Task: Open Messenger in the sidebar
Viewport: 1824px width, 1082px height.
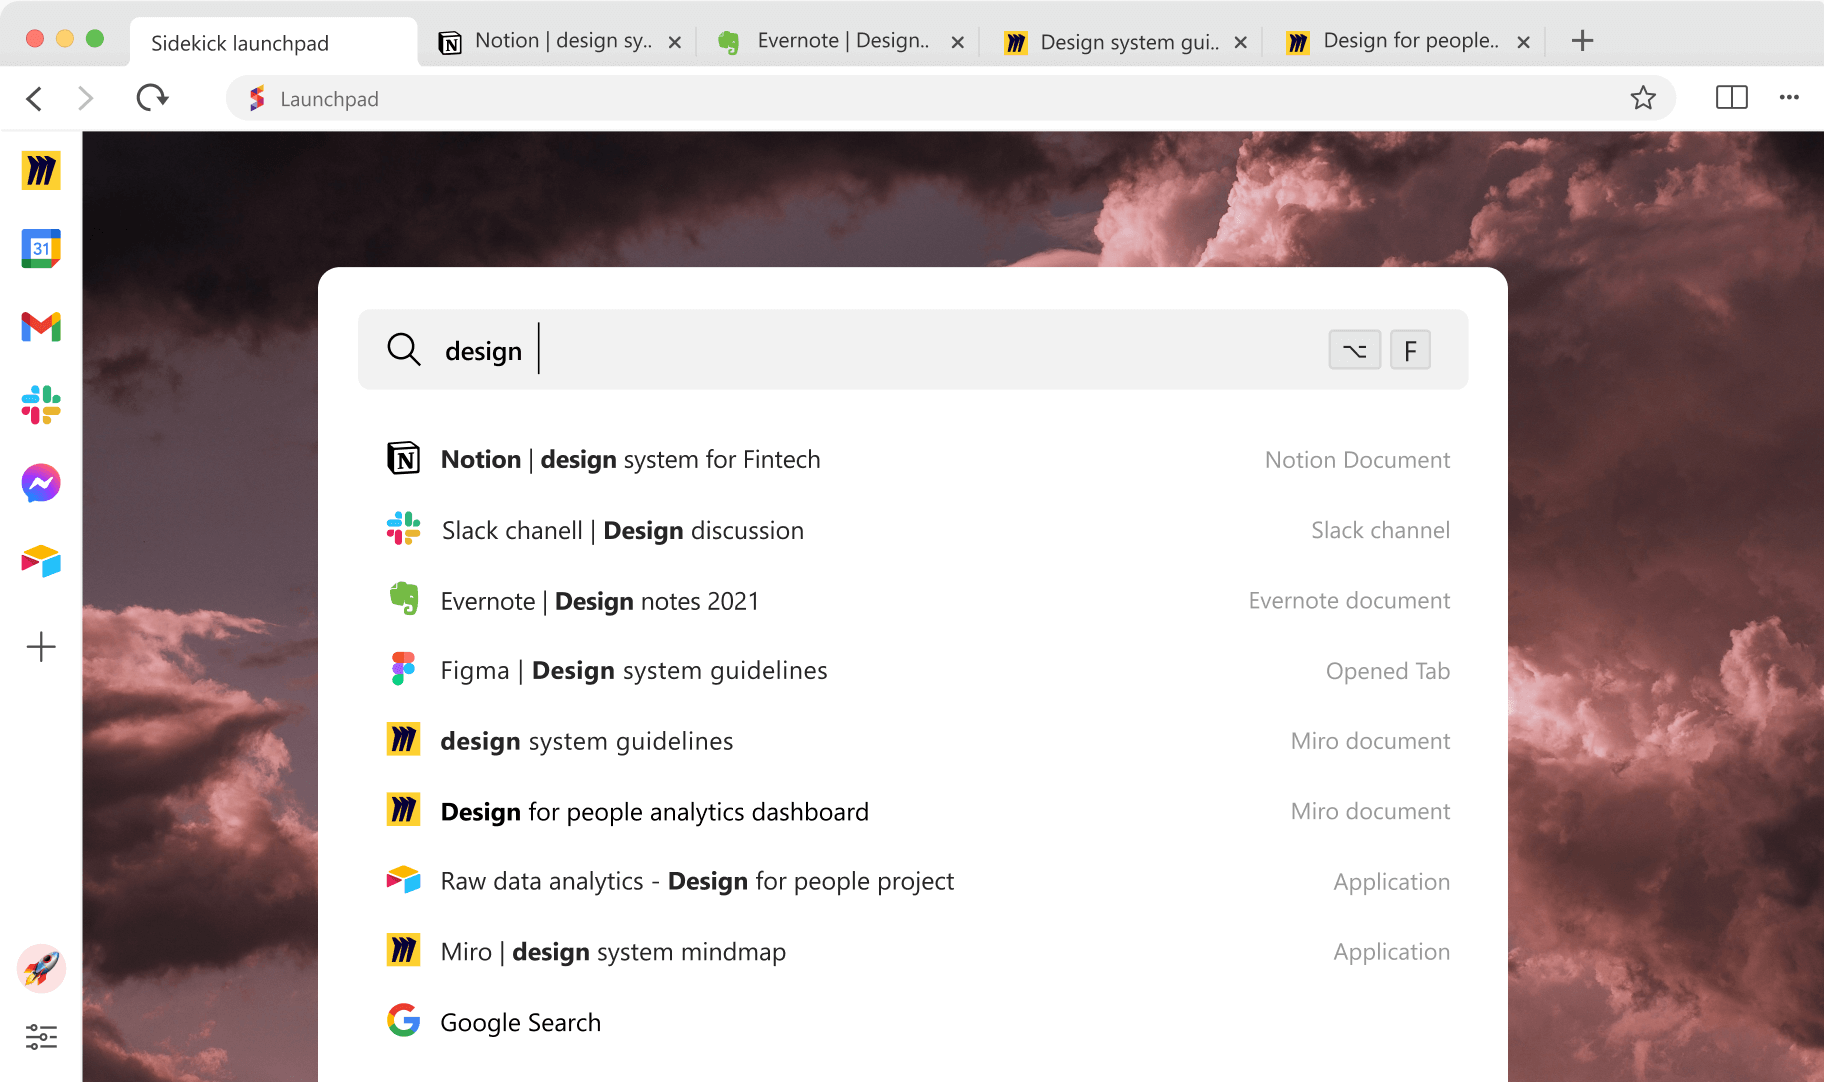Action: coord(41,483)
